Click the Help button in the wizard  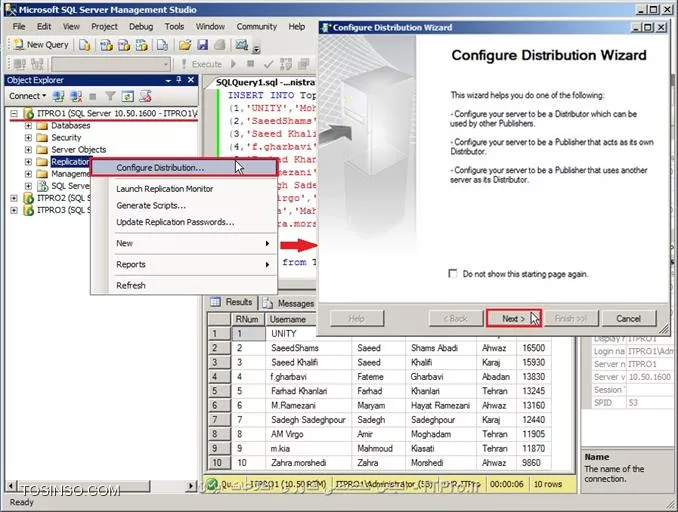357,319
